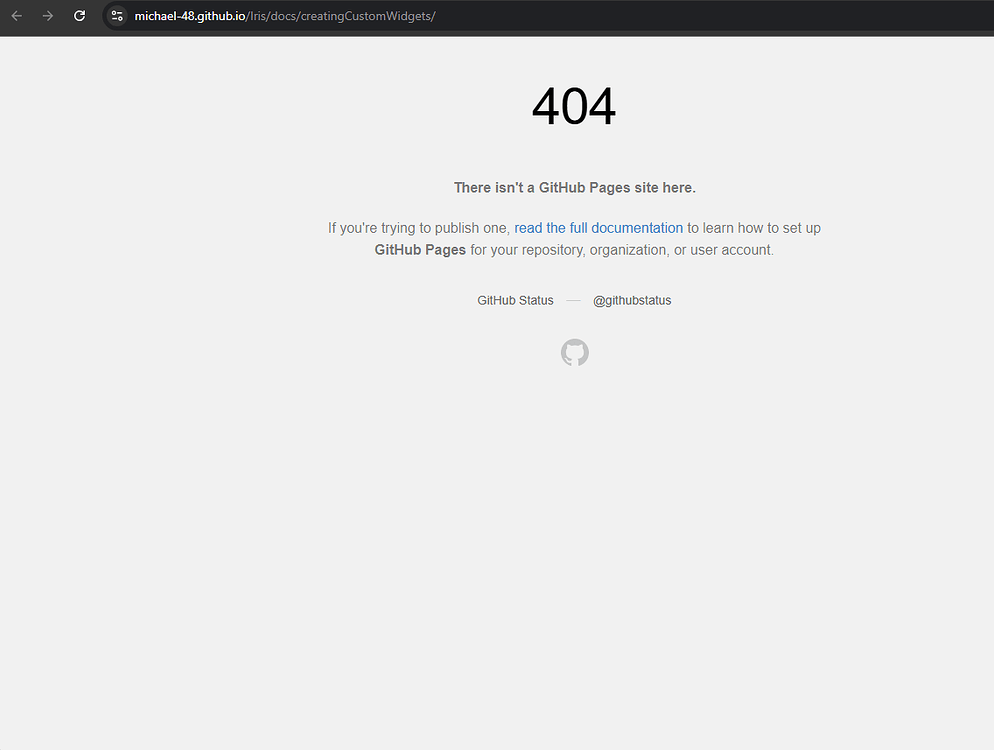Click the large 404 heading

click(574, 106)
